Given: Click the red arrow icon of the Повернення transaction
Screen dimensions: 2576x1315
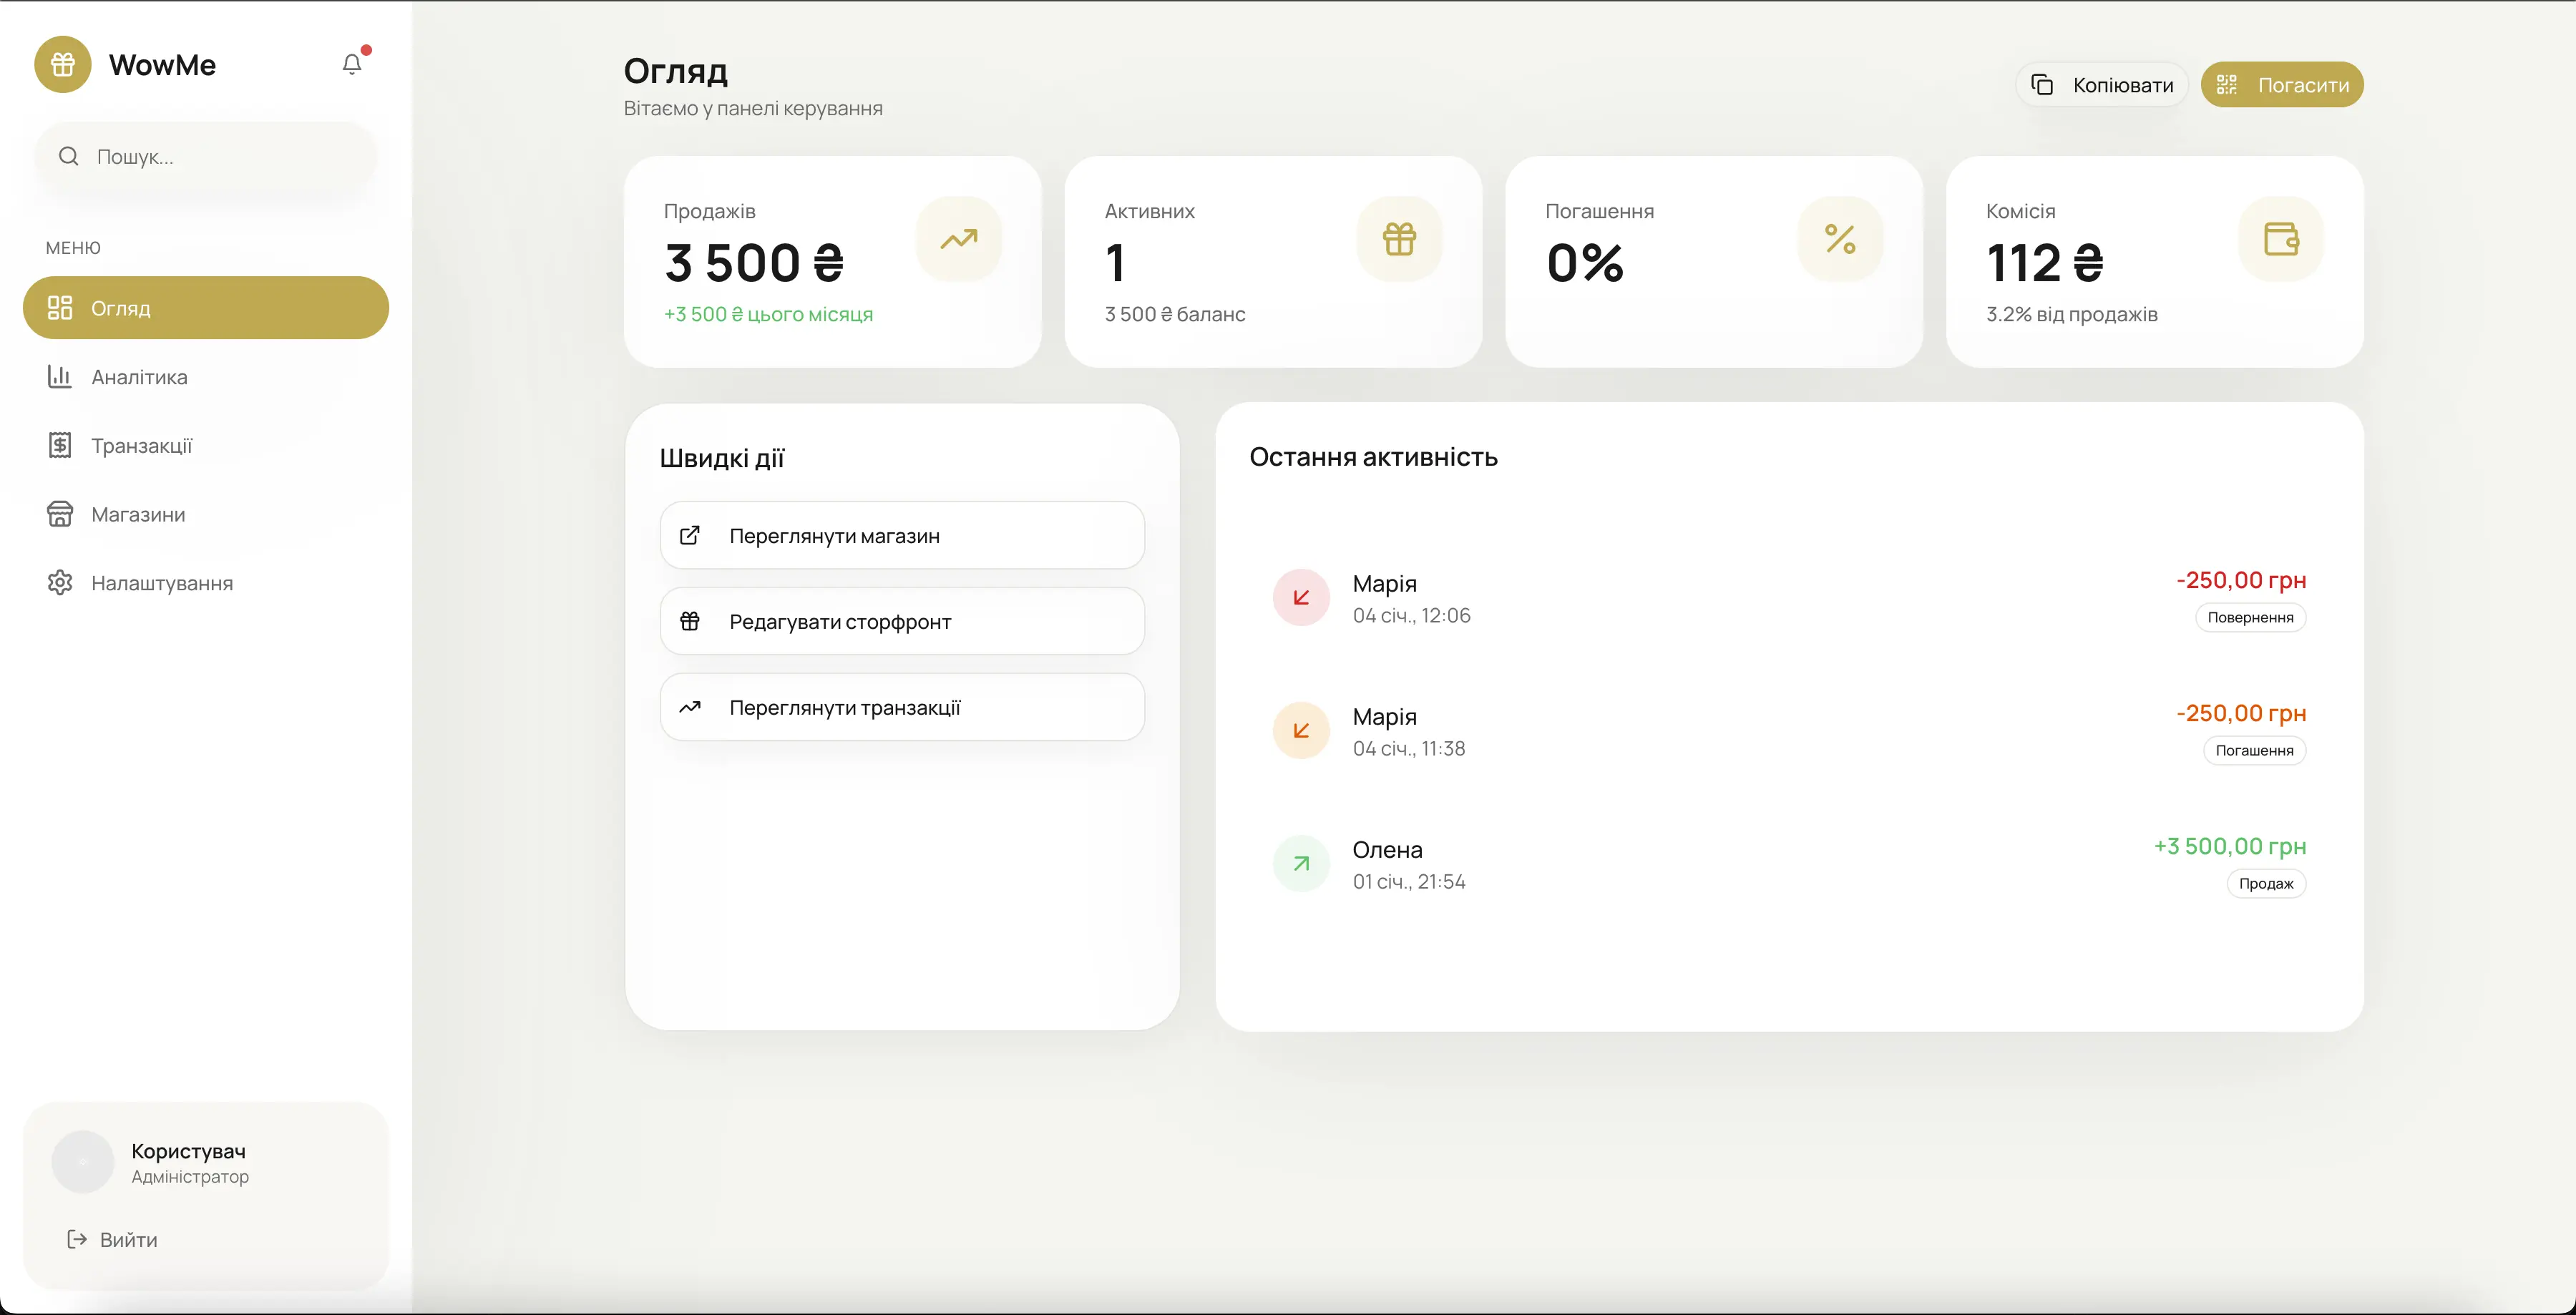Looking at the screenshot, I should pyautogui.click(x=1301, y=598).
